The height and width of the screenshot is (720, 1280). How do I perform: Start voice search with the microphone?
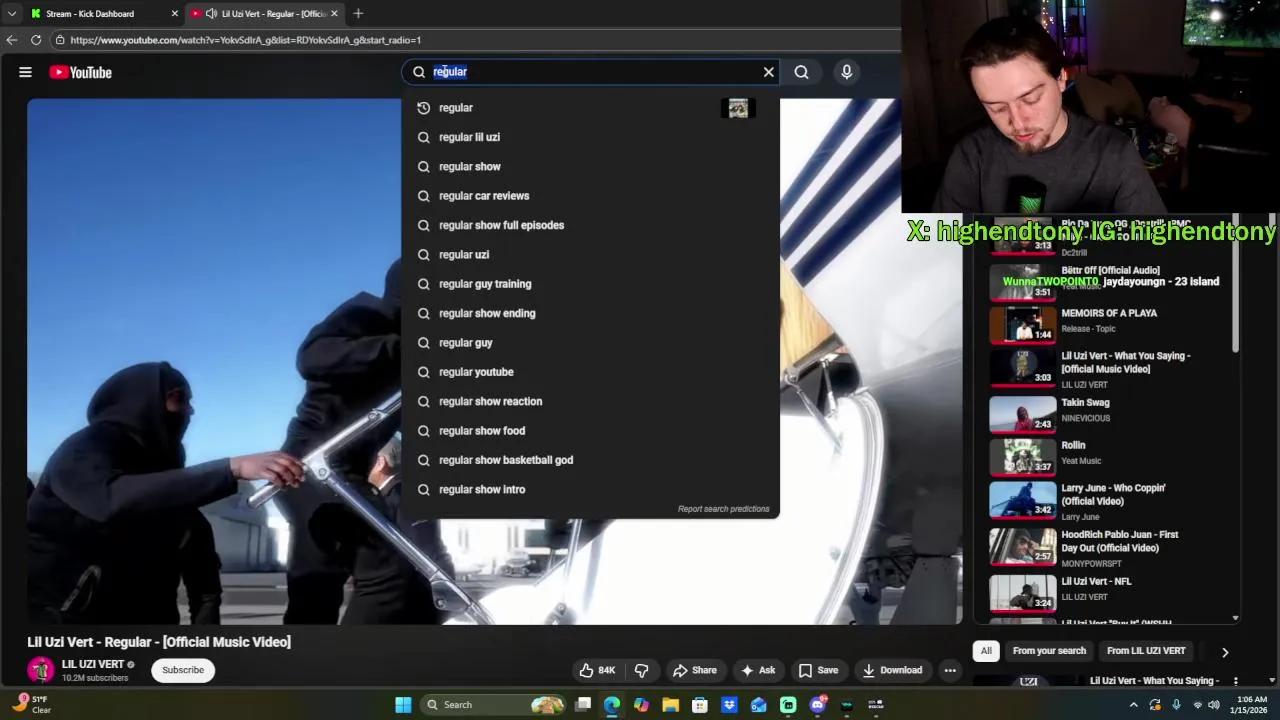(846, 72)
